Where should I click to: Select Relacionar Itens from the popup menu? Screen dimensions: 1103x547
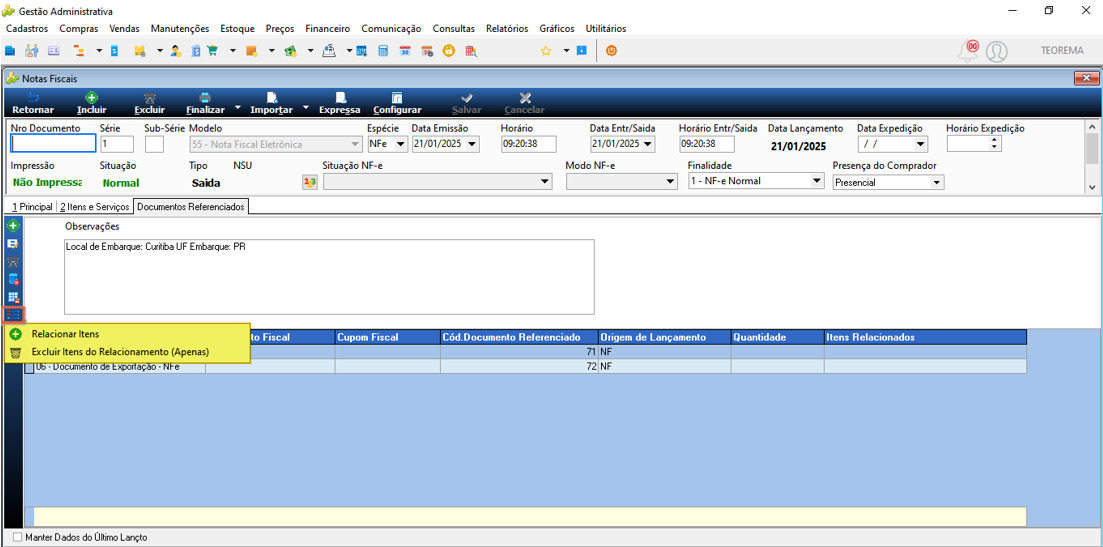65,334
